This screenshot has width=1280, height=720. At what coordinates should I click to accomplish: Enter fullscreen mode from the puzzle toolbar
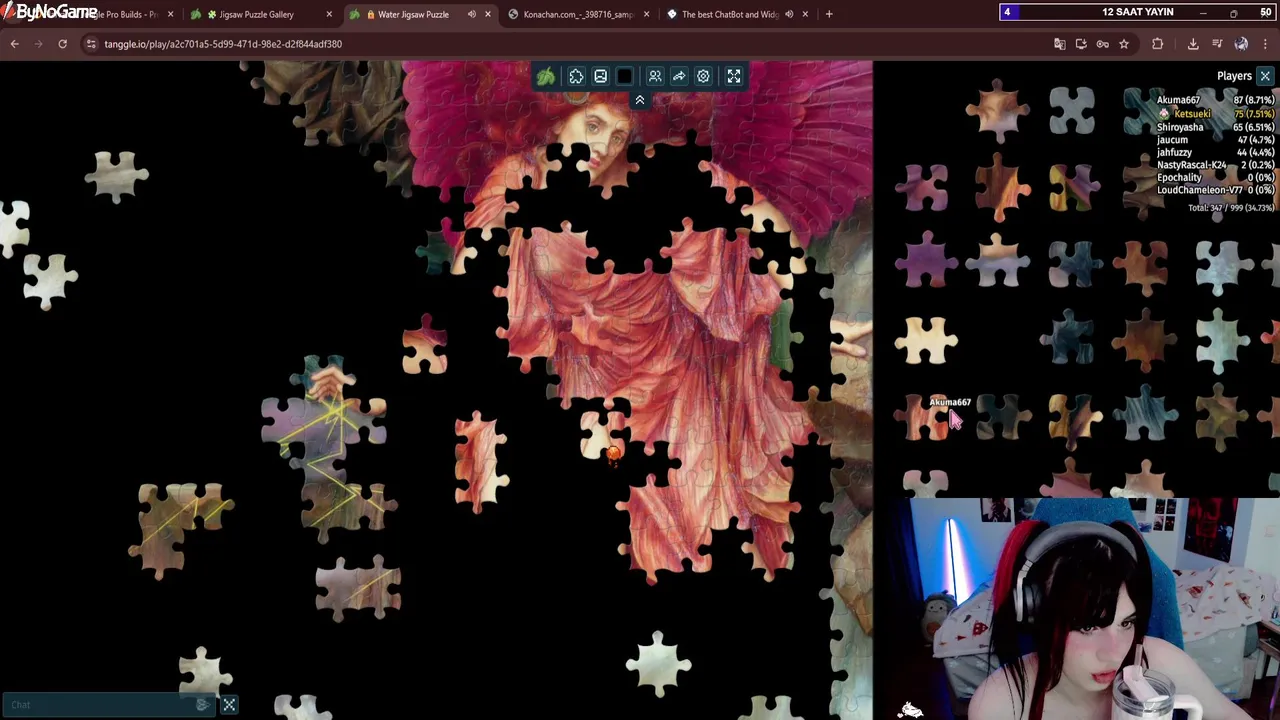[734, 76]
